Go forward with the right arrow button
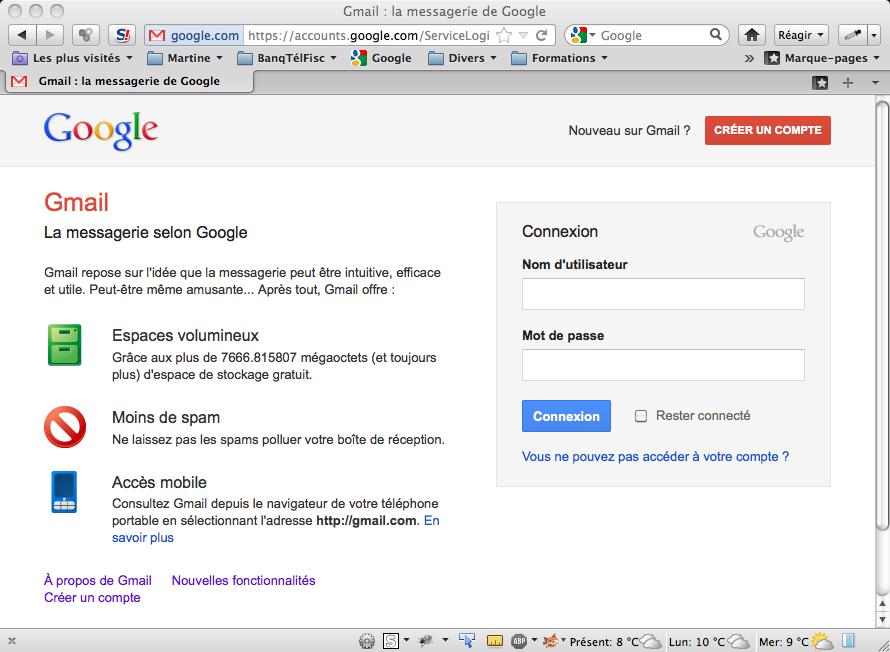 click(x=50, y=35)
